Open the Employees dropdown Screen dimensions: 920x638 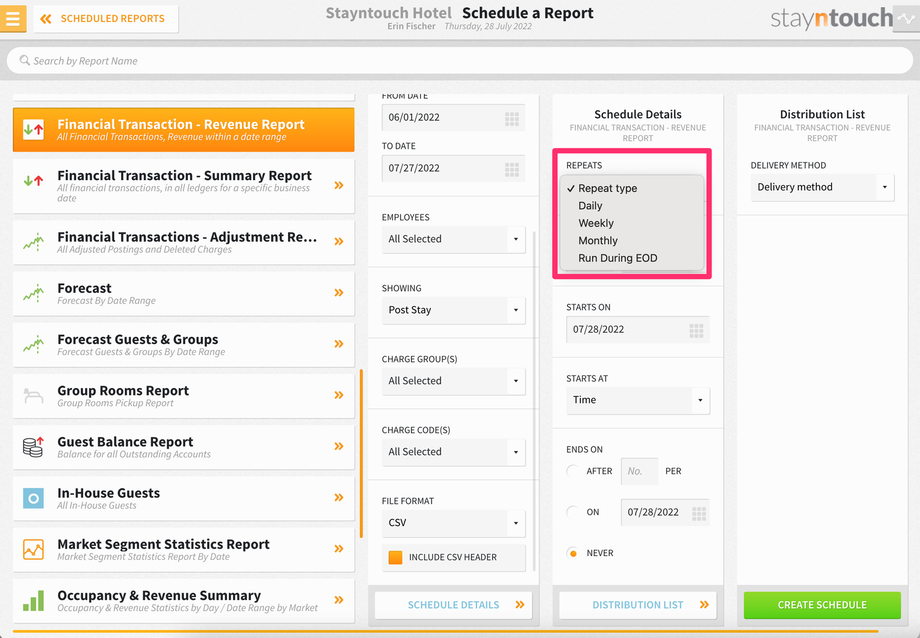(x=454, y=239)
